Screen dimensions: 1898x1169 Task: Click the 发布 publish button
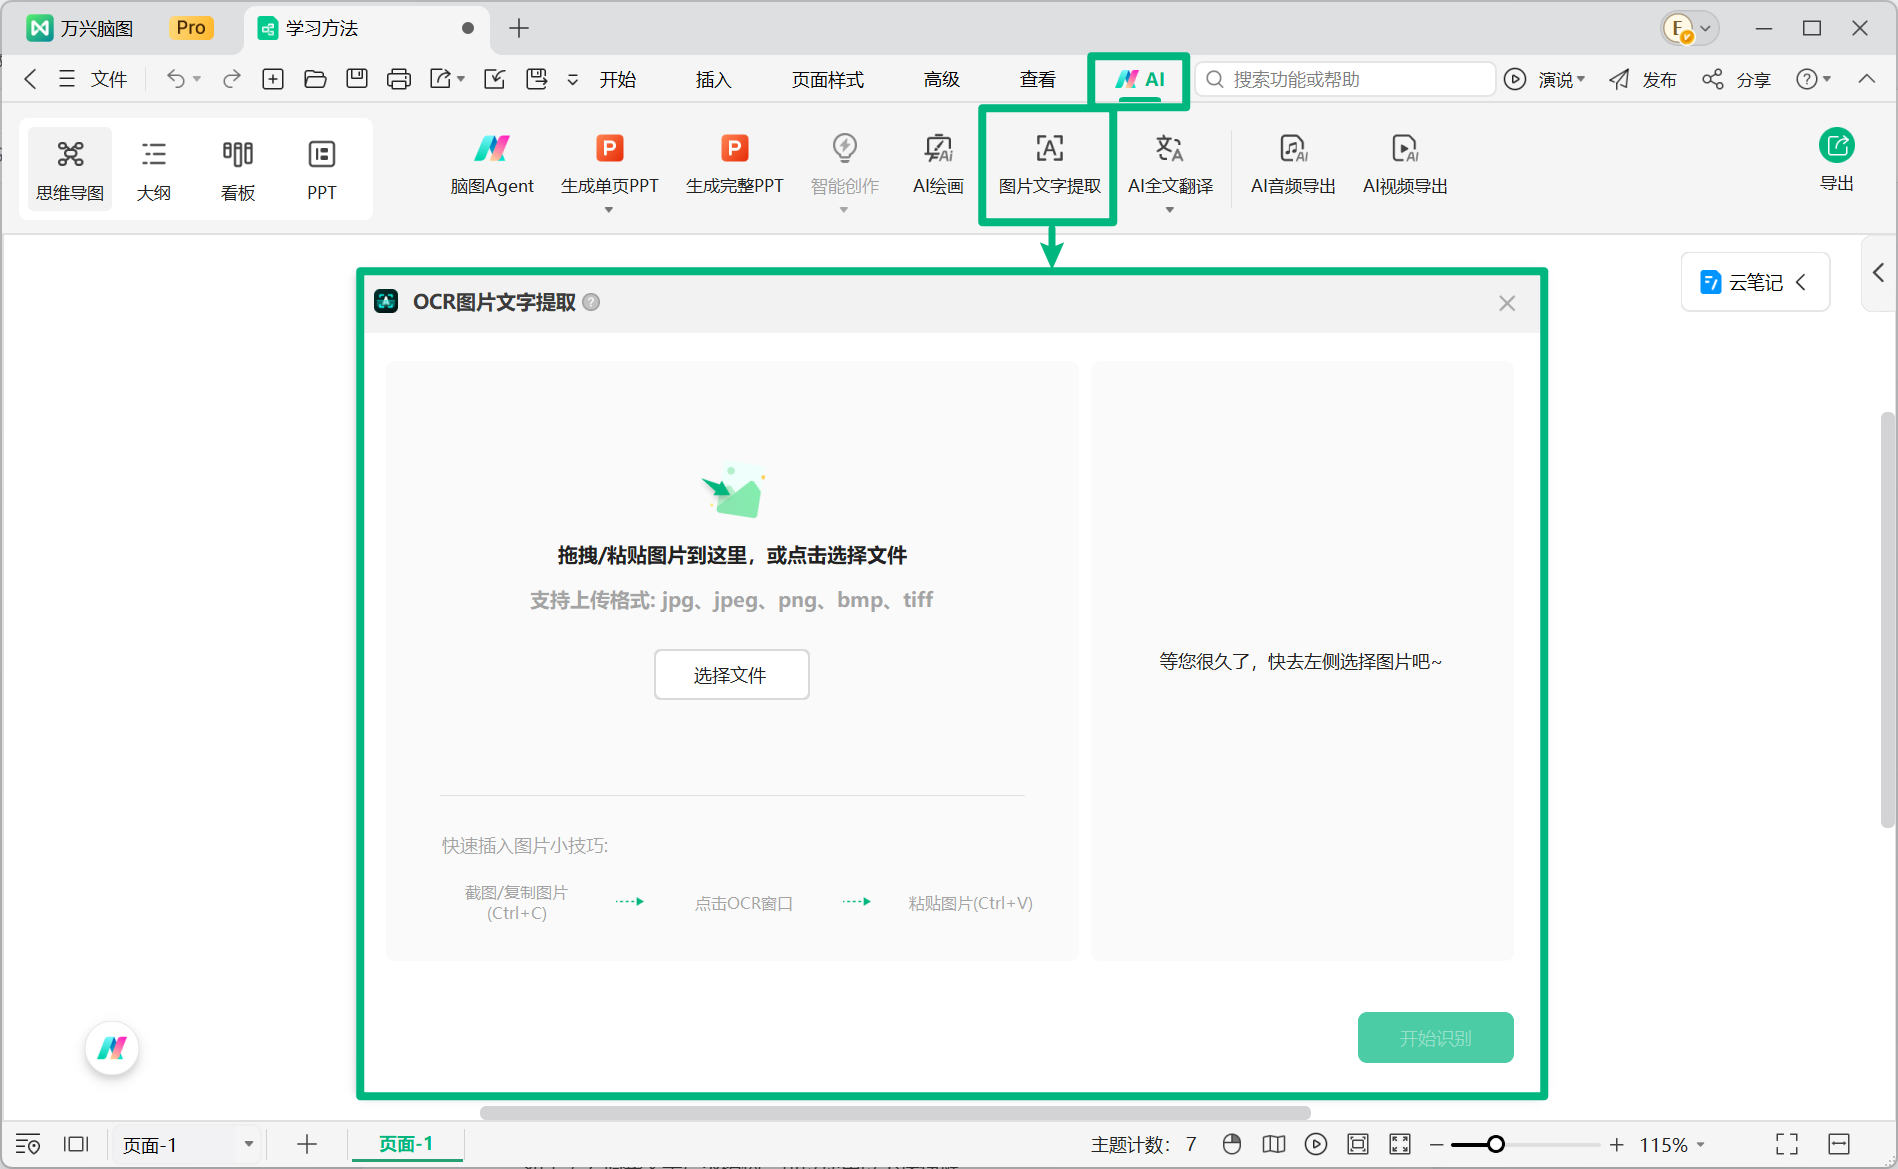1642,79
